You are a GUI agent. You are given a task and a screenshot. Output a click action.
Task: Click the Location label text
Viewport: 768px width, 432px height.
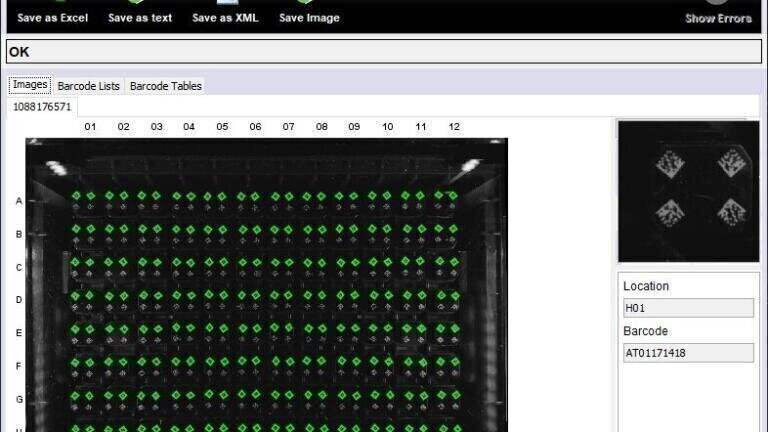[646, 286]
